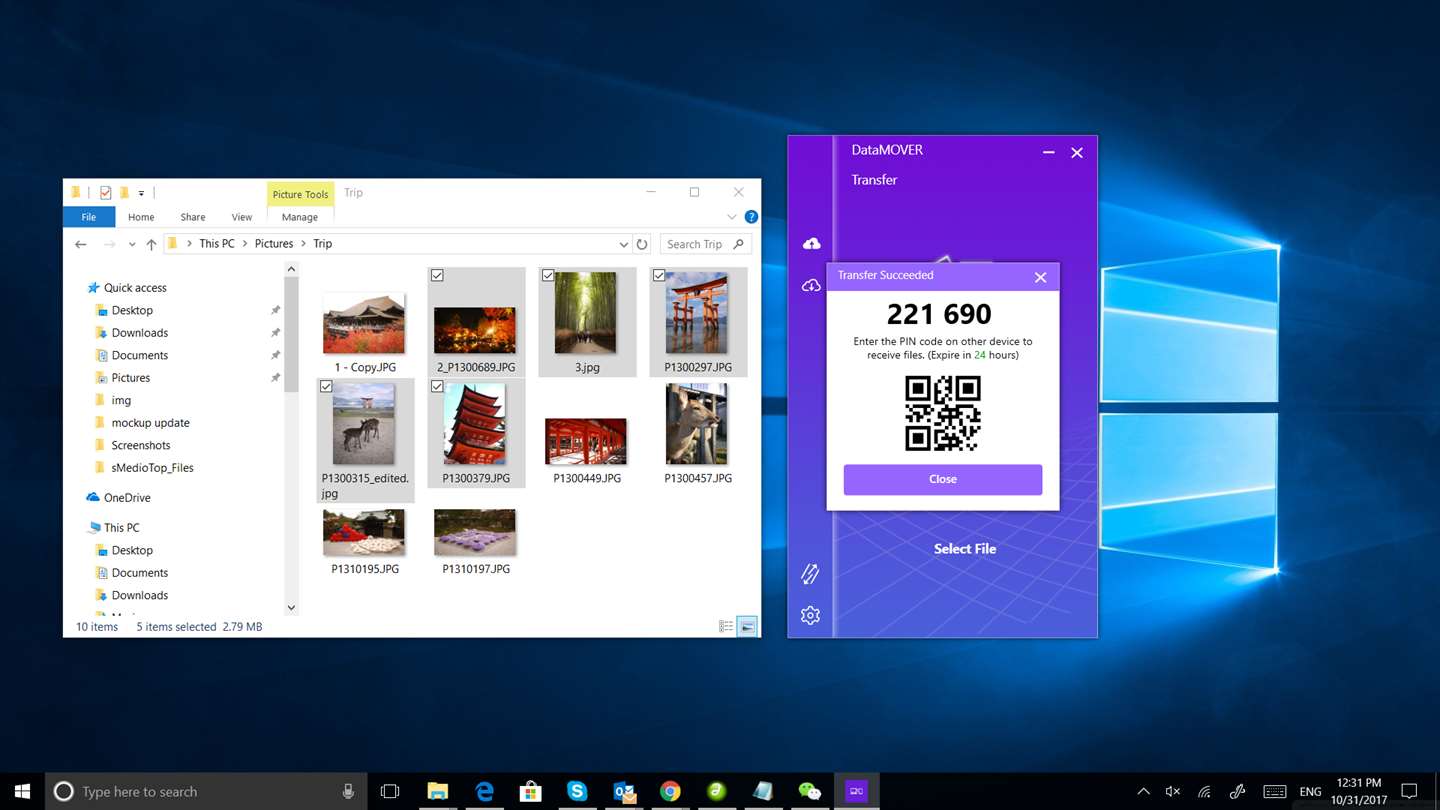
Task: Open the img folder in navigation pane
Action: coord(121,400)
